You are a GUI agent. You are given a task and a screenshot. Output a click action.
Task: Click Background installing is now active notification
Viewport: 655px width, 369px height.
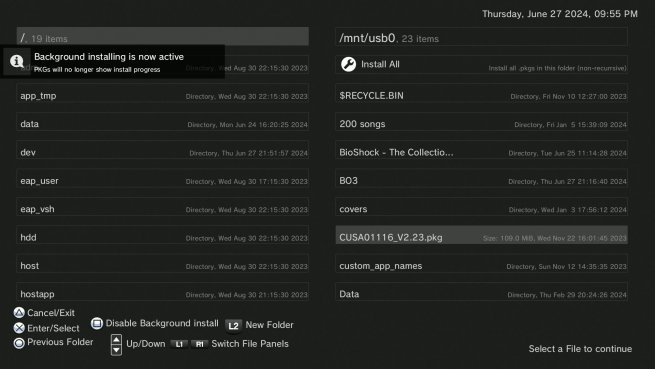113,61
